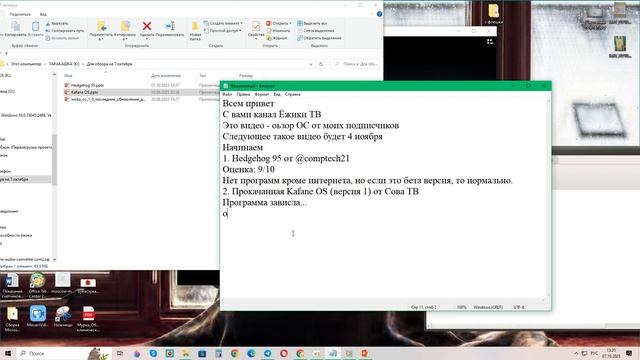The width and height of the screenshot is (640, 360).
Task: Open Notepad Справка menu
Action: pyautogui.click(x=293, y=94)
